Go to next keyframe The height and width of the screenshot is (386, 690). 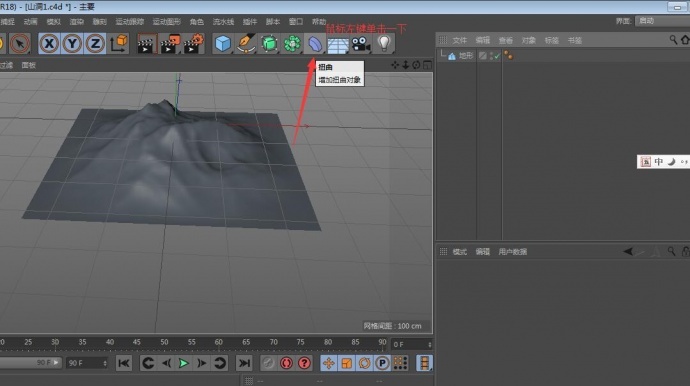pyautogui.click(x=220, y=363)
